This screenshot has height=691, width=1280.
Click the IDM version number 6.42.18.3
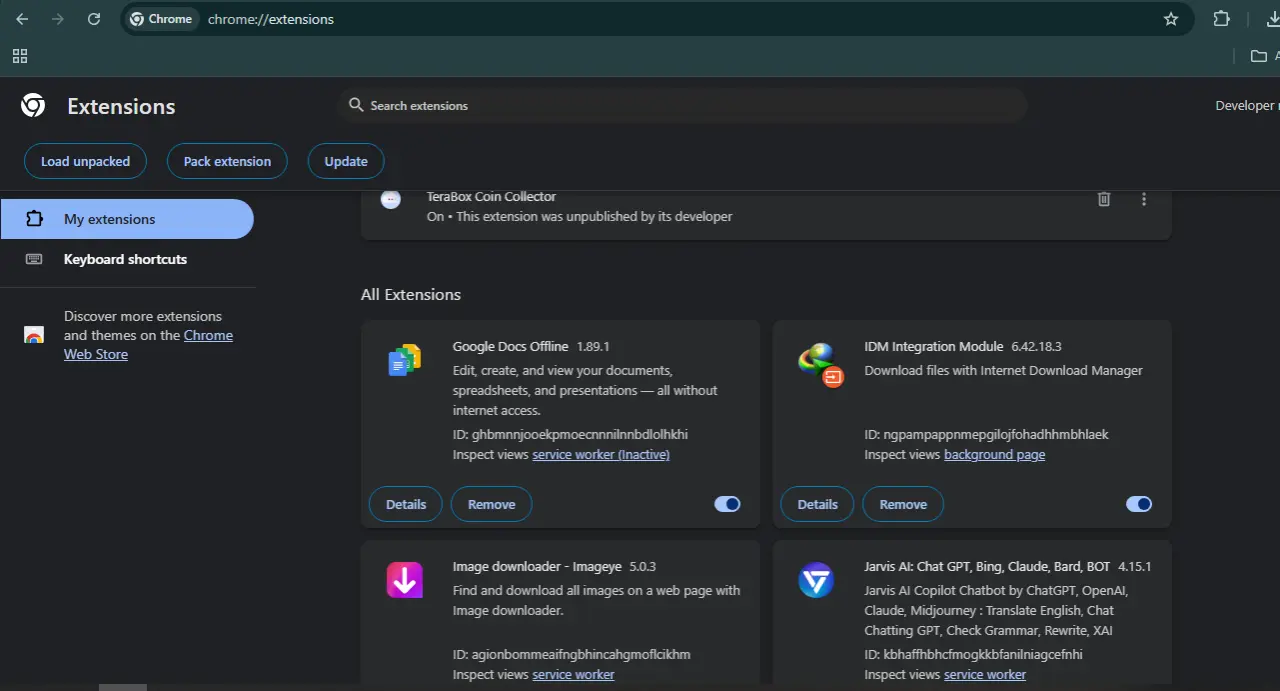(x=1036, y=346)
